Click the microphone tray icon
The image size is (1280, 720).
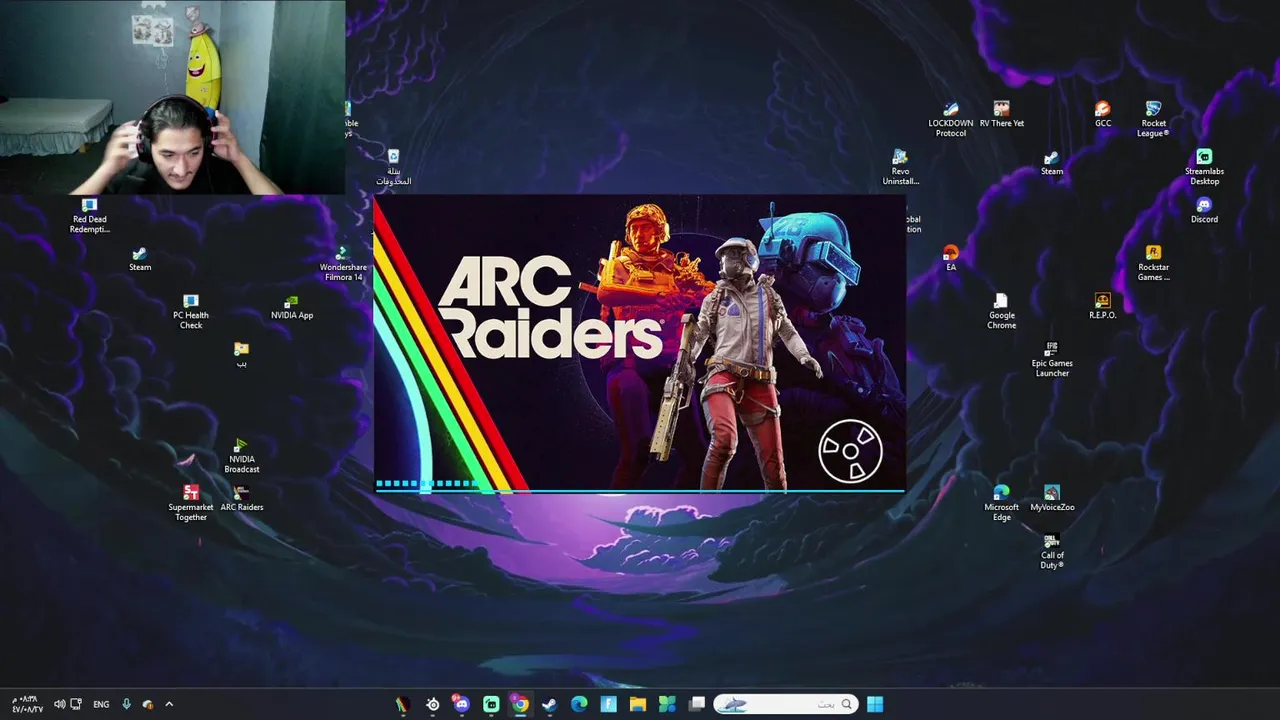(x=126, y=704)
